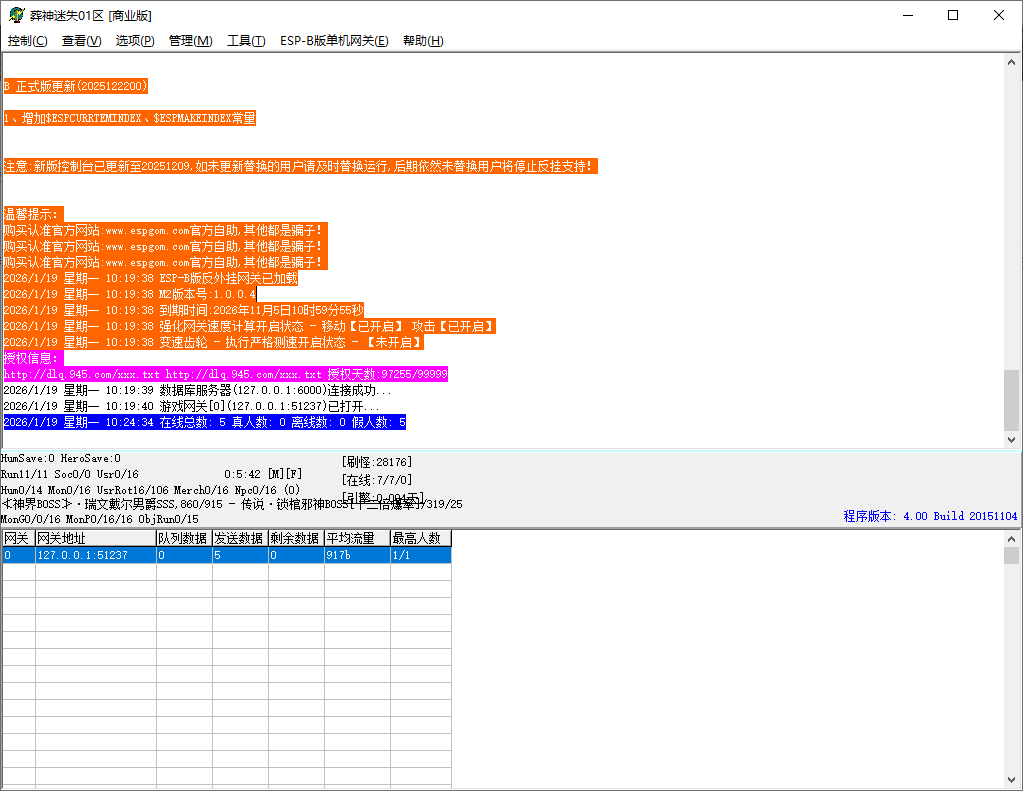
Task: Click the 平均流量 column header
Action: tap(356, 538)
